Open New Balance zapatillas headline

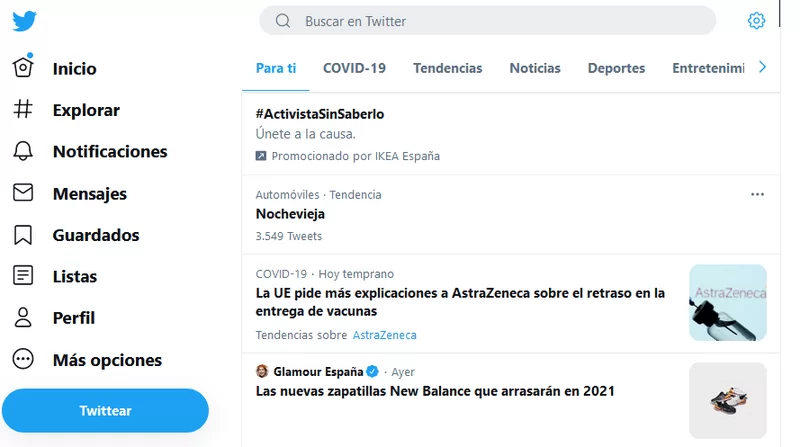pos(435,391)
